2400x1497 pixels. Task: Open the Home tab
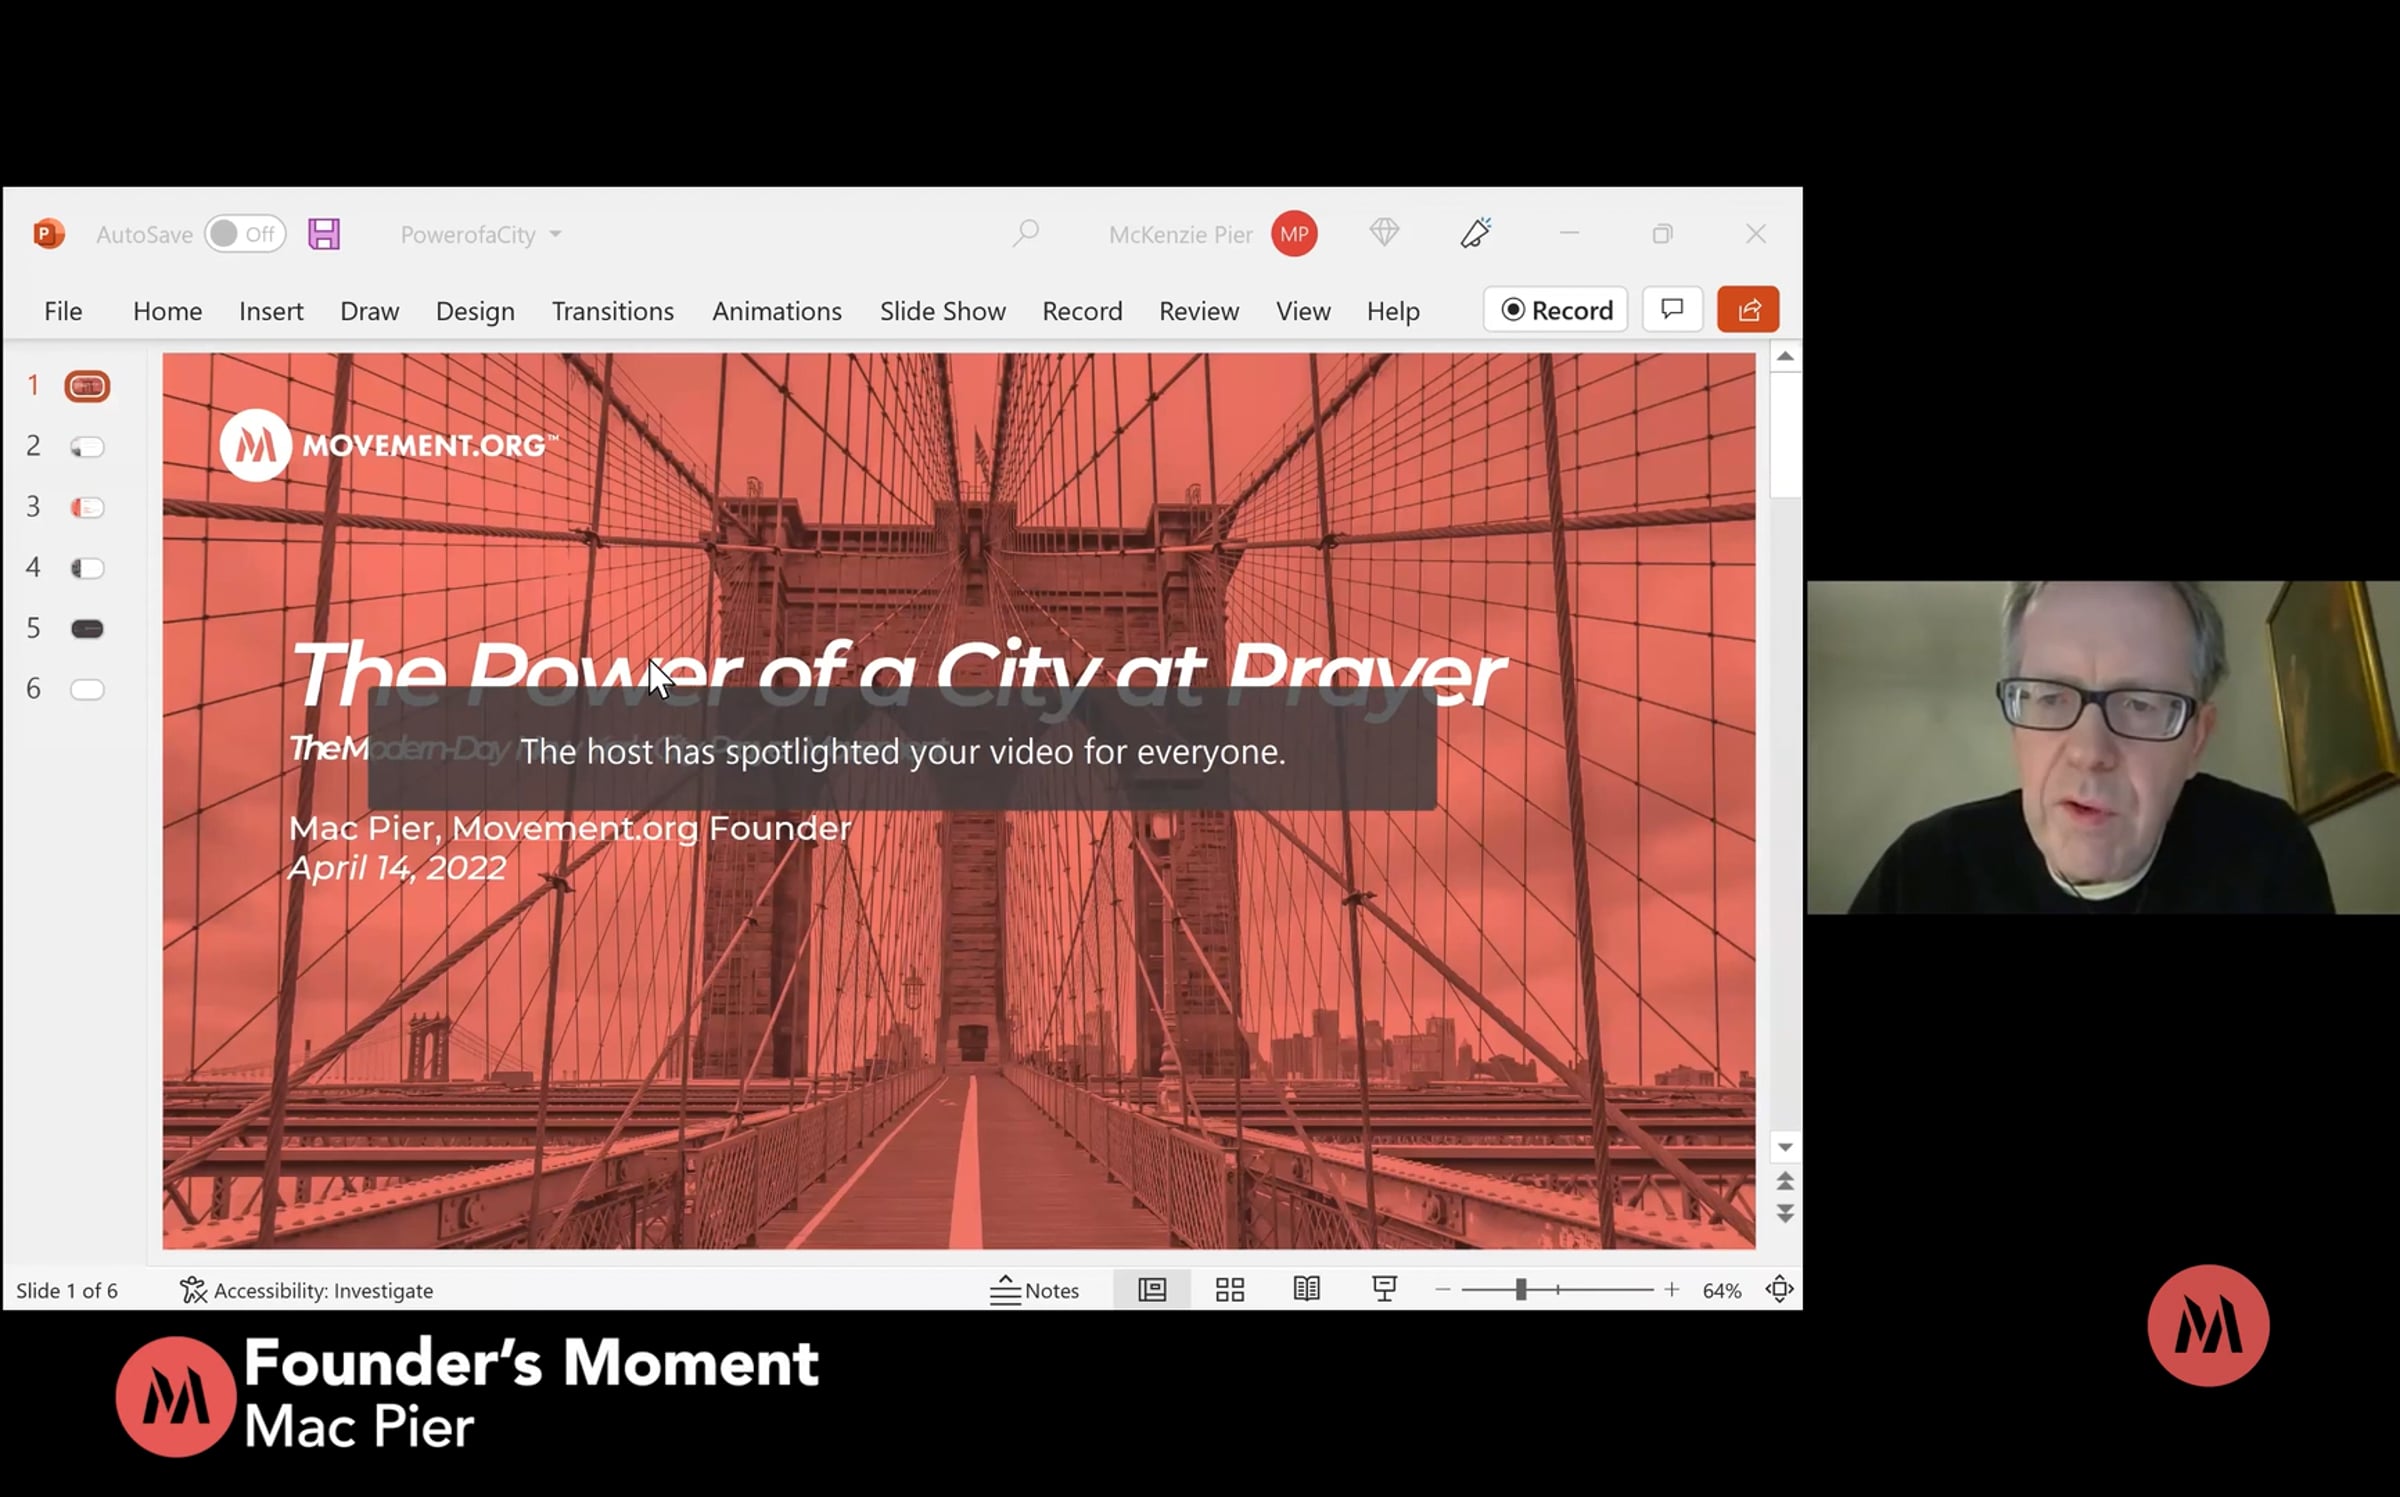click(168, 311)
